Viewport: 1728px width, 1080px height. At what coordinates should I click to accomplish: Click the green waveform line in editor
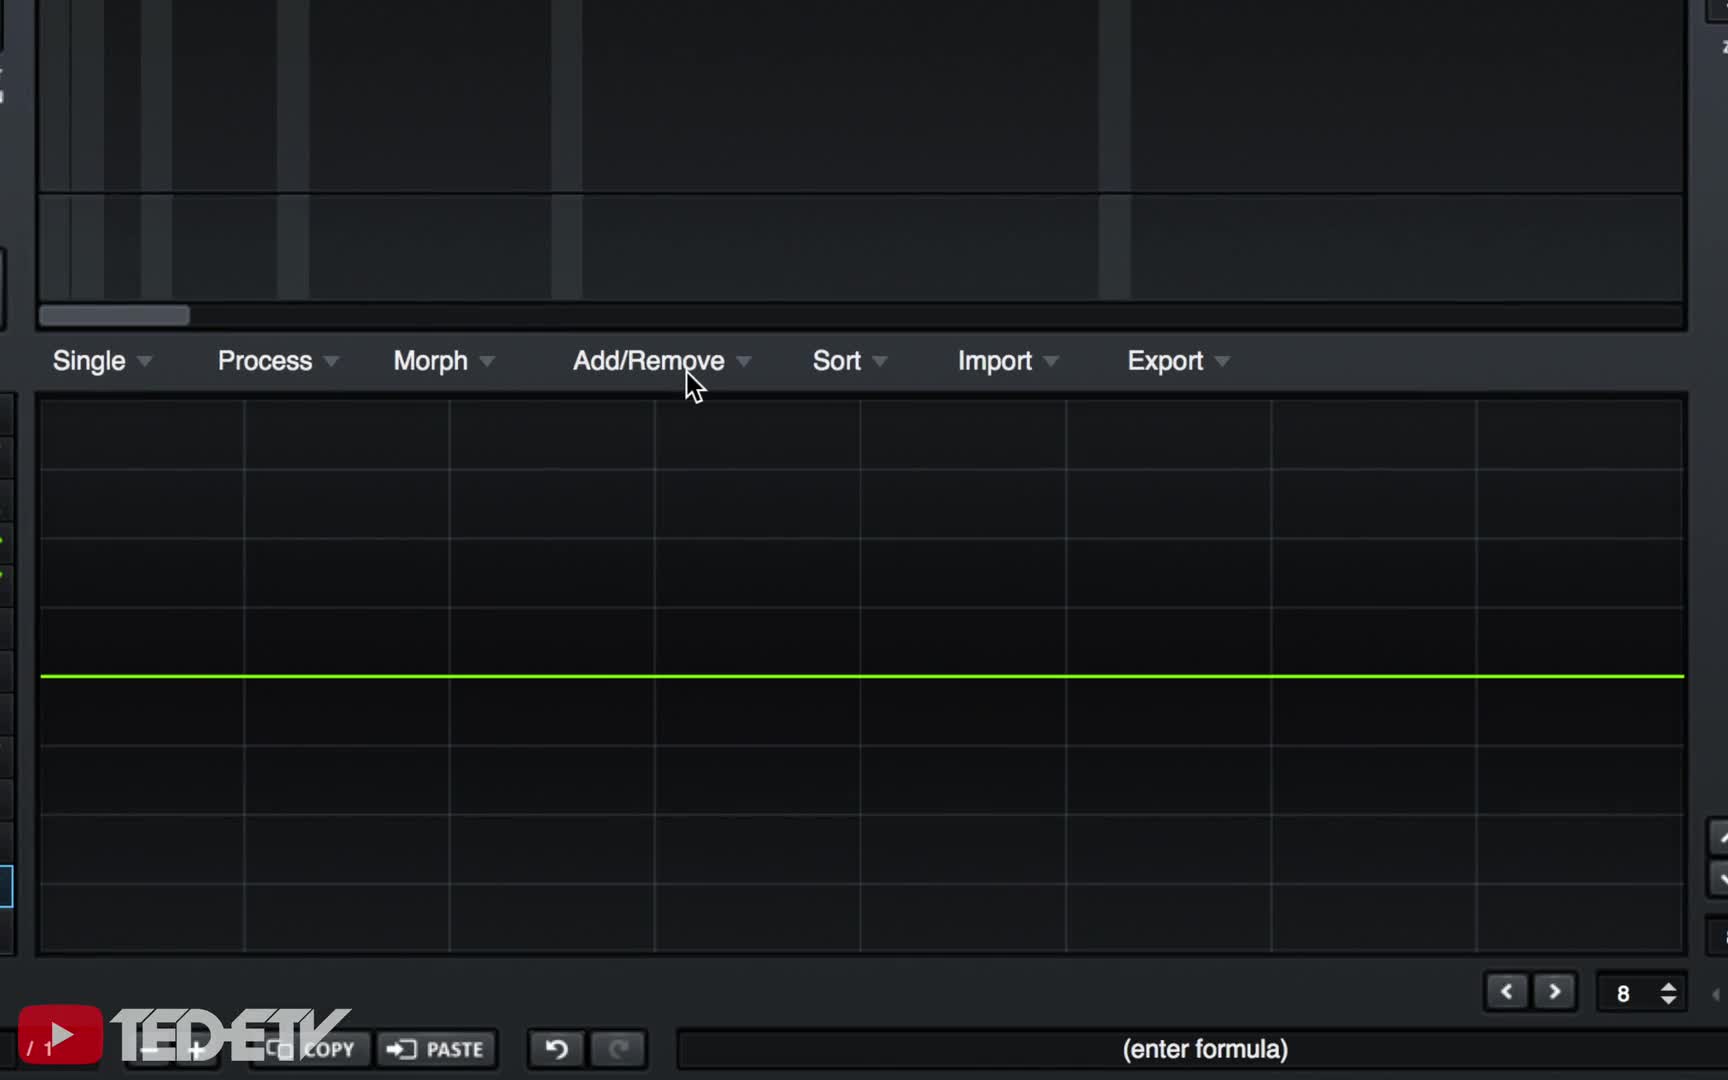pos(862,677)
